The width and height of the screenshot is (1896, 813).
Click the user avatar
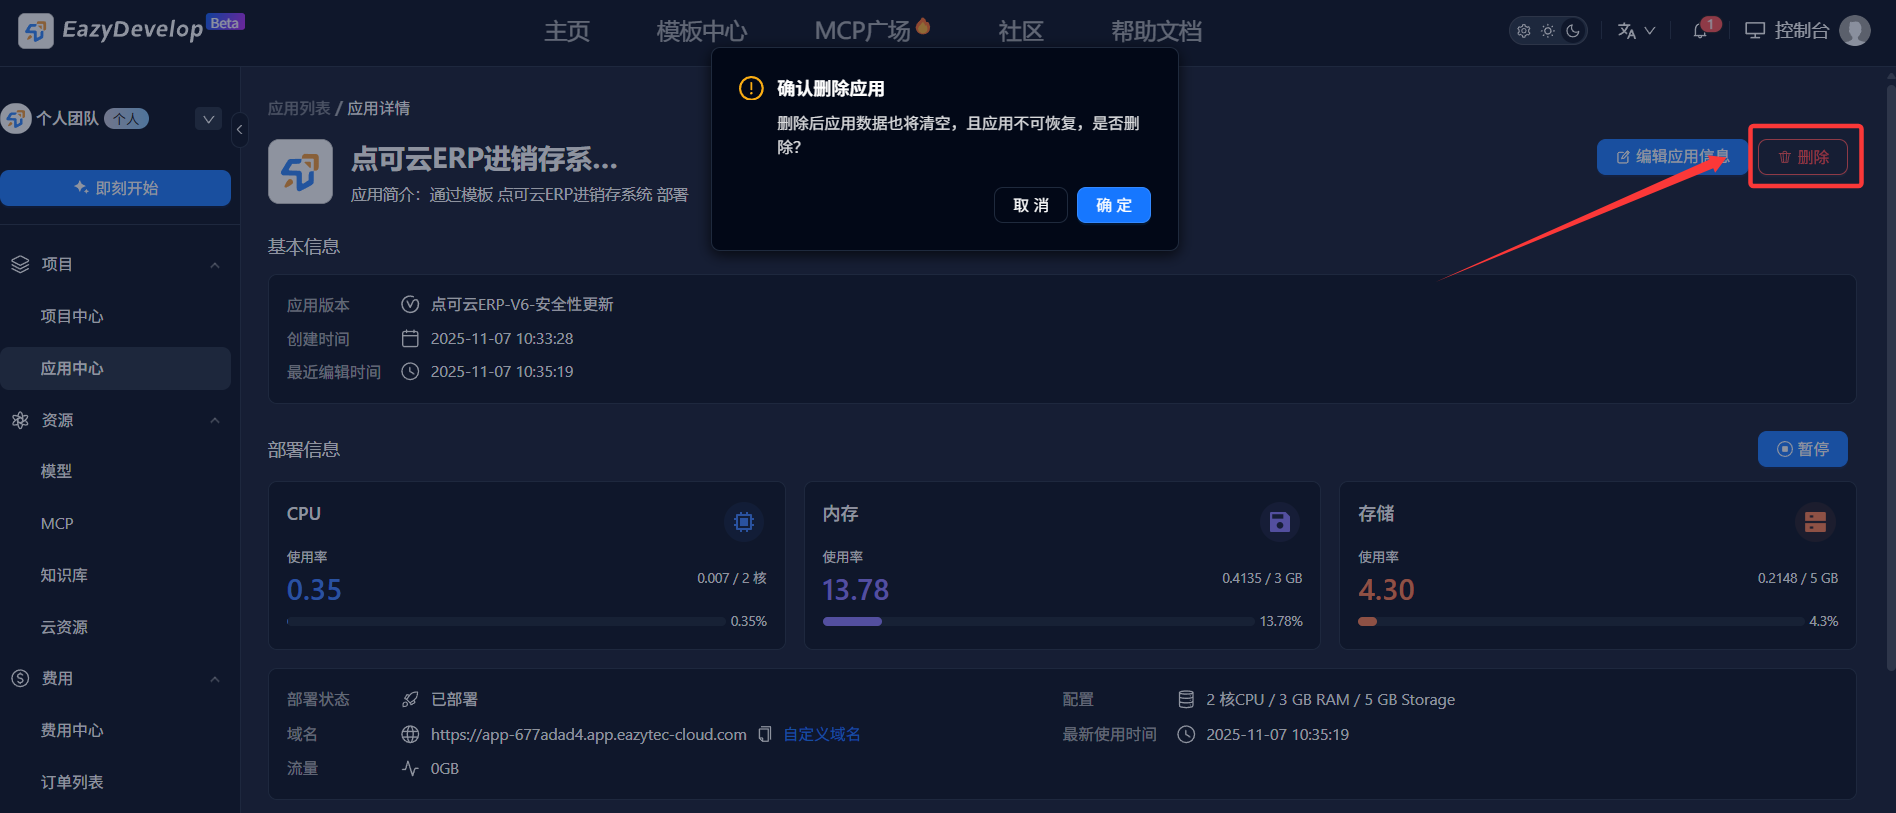1855,31
